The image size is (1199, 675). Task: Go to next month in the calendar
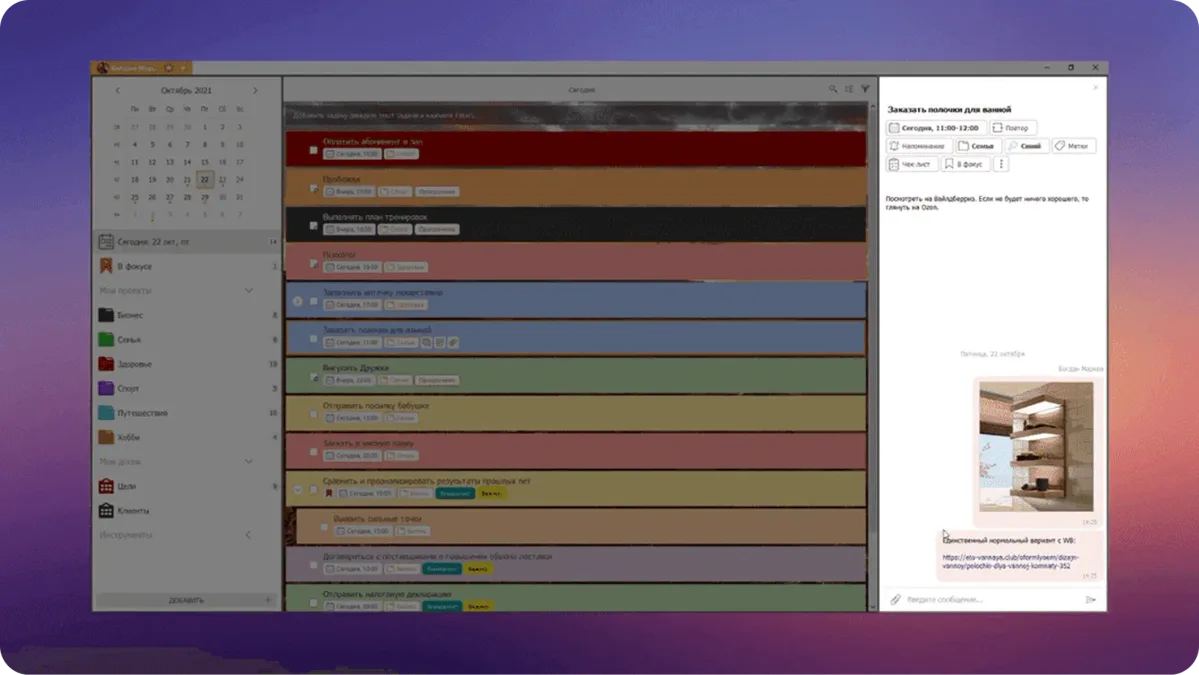point(255,90)
